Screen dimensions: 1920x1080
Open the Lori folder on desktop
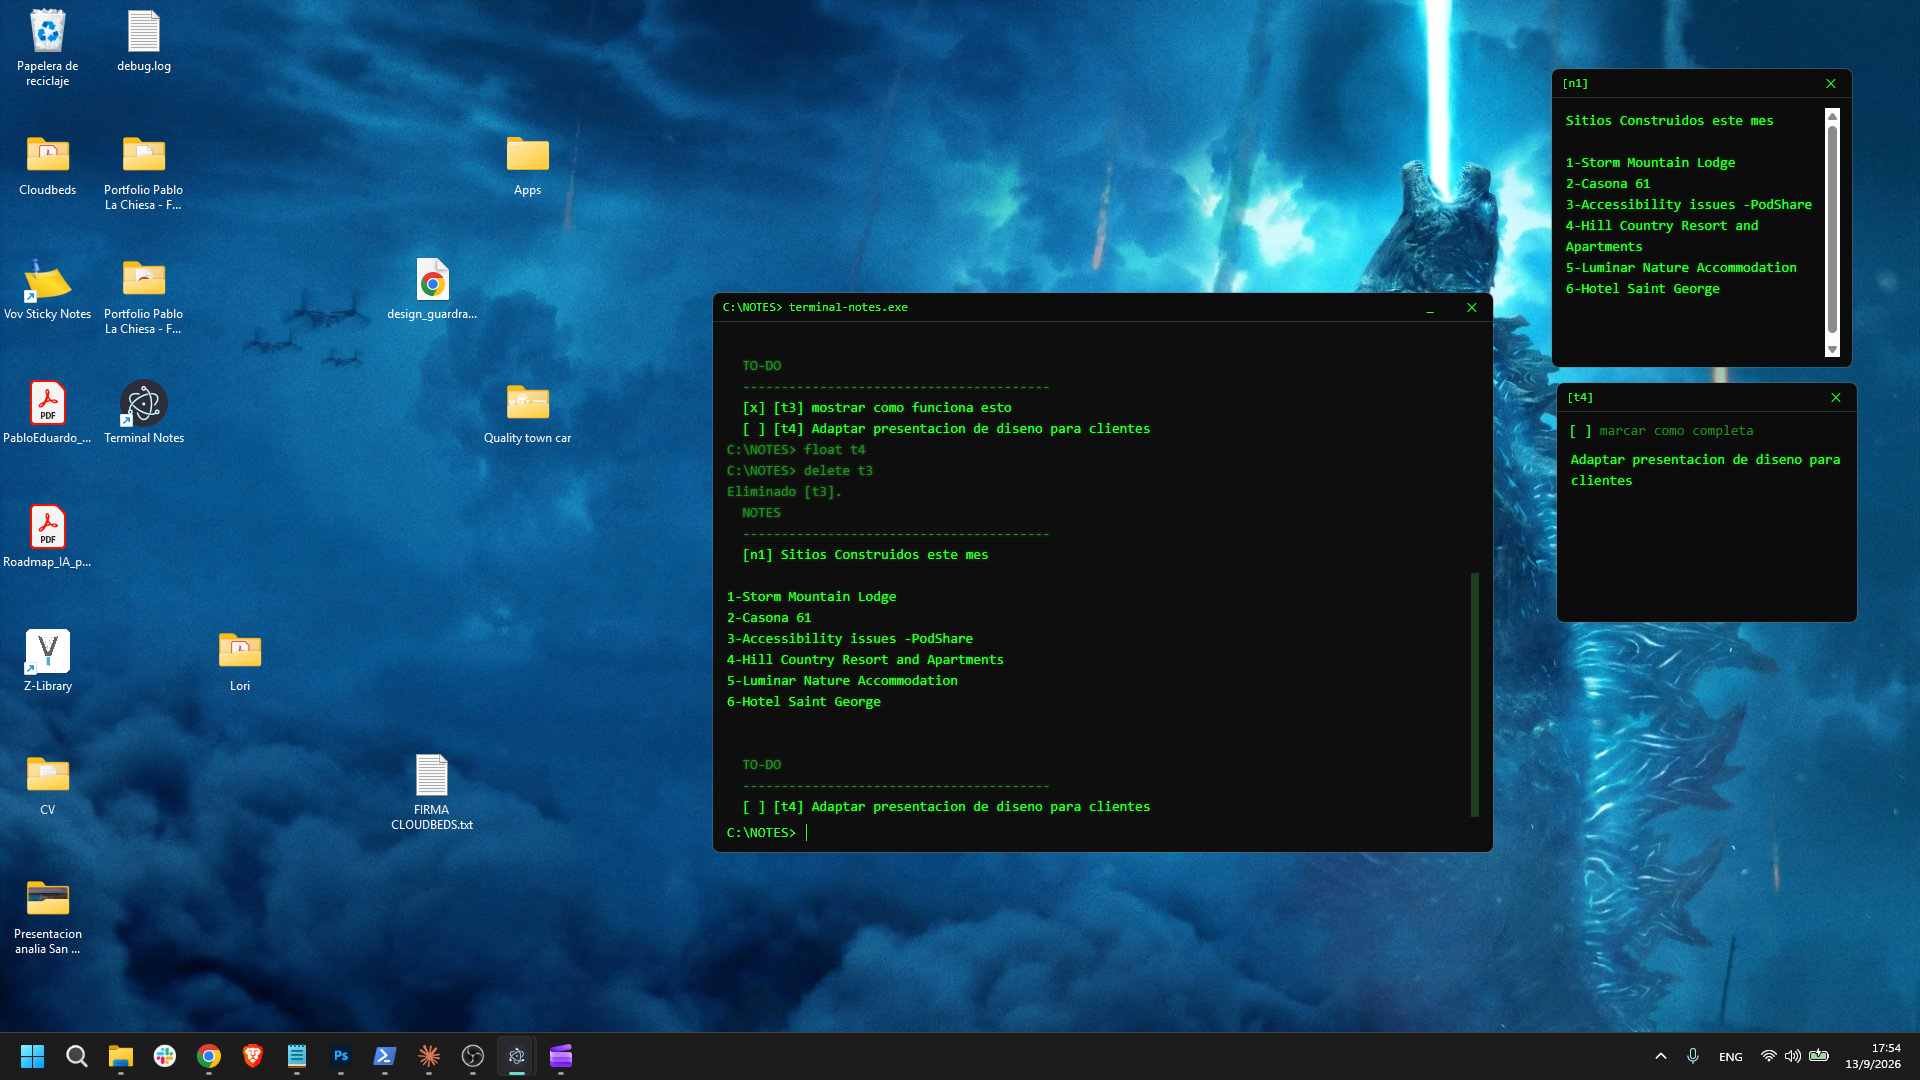coord(240,661)
